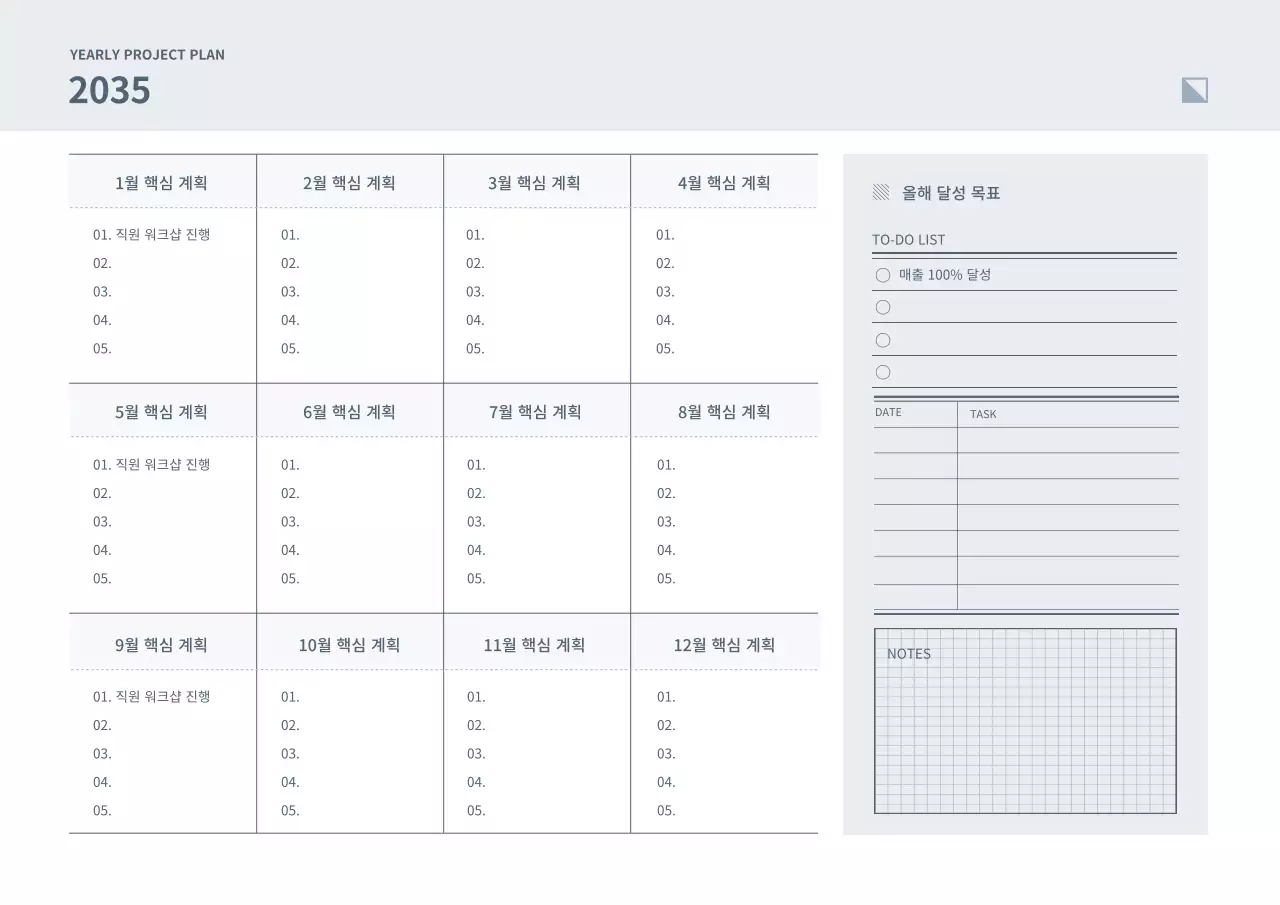The image size is (1280, 905).
Task: Click the 2035 year title
Action: coord(109,90)
